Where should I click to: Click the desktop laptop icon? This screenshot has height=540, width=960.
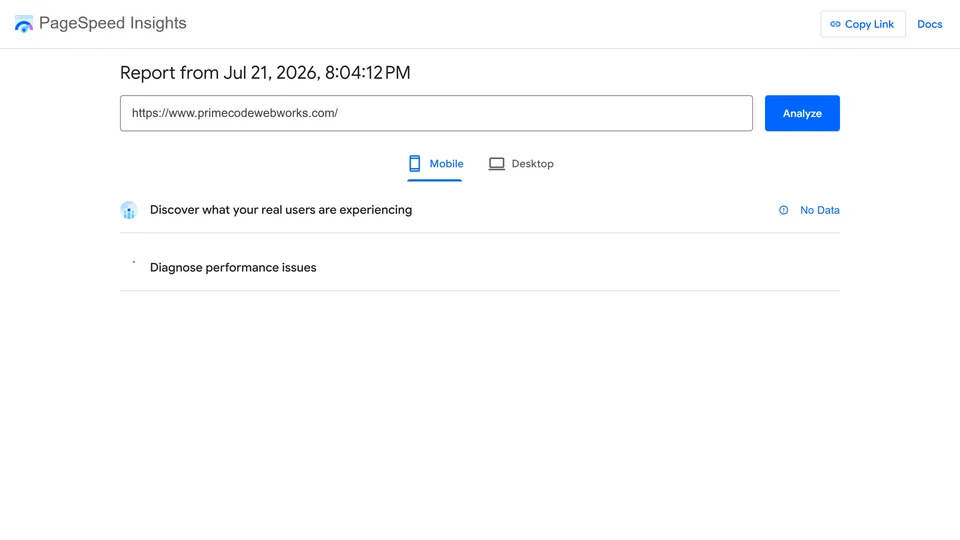(x=497, y=164)
